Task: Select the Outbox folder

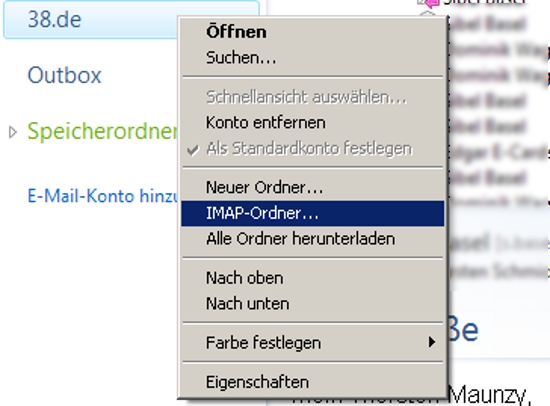Action: [65, 75]
